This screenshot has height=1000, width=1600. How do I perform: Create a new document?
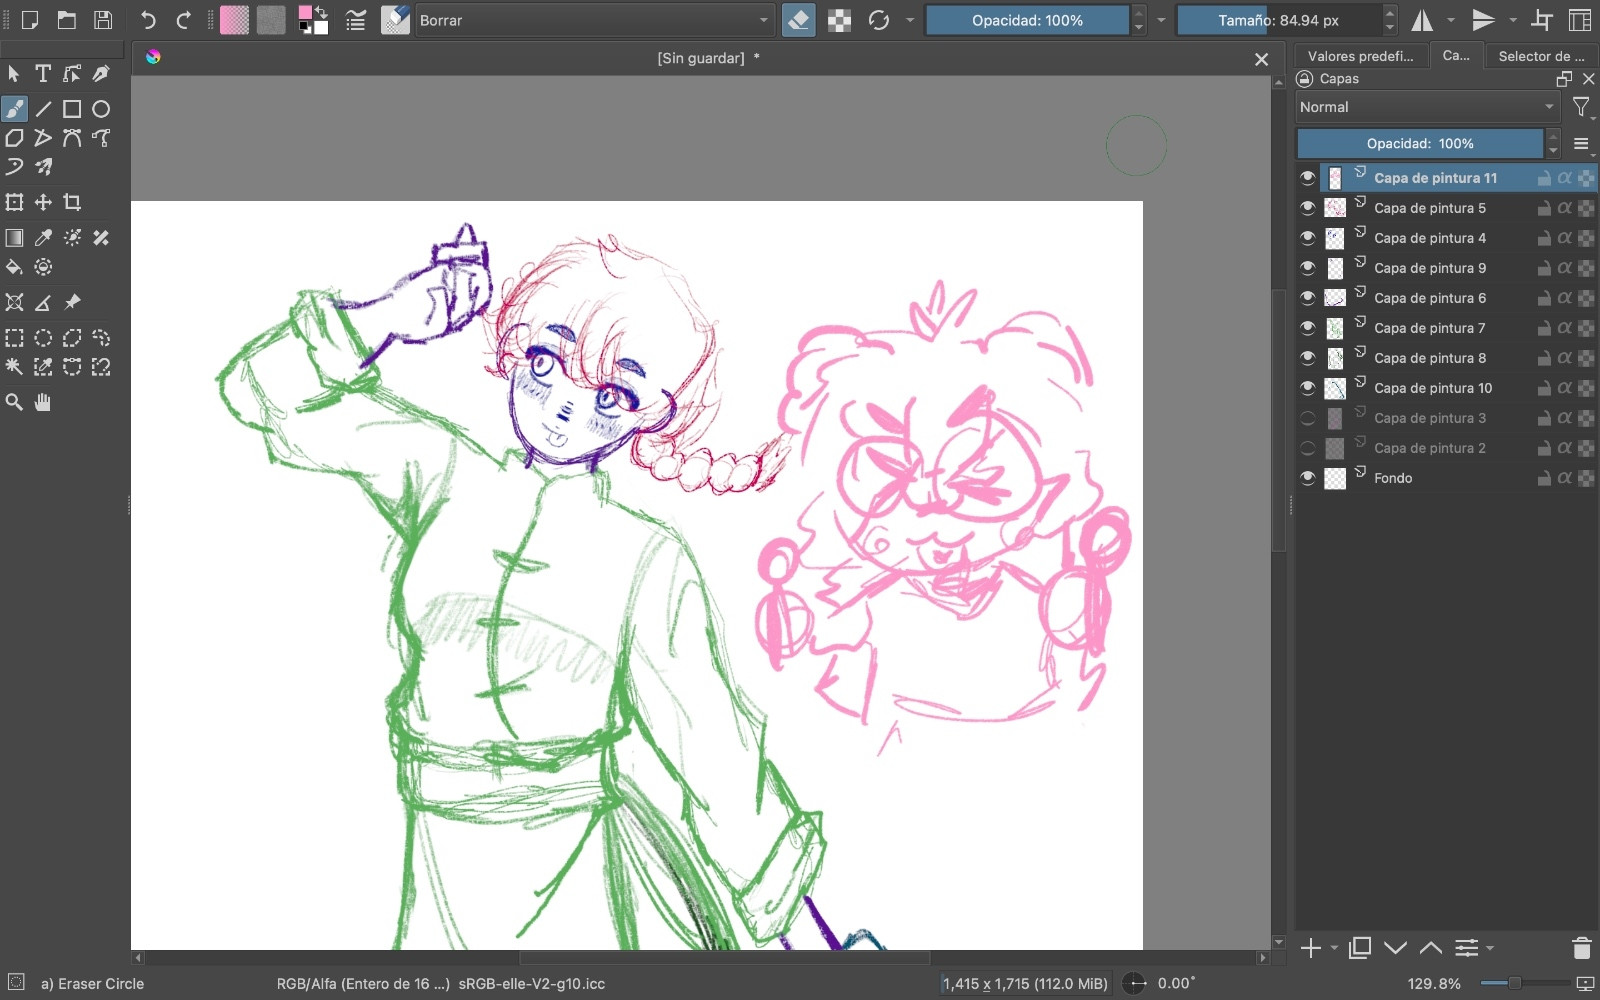(x=30, y=20)
